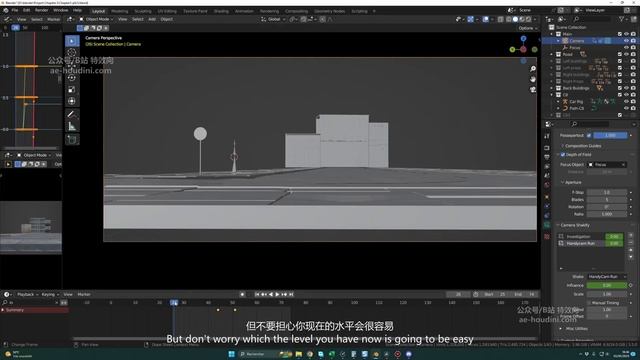640x360 pixels.
Task: Toggle Road collection exclude checkbox
Action: [620, 54]
